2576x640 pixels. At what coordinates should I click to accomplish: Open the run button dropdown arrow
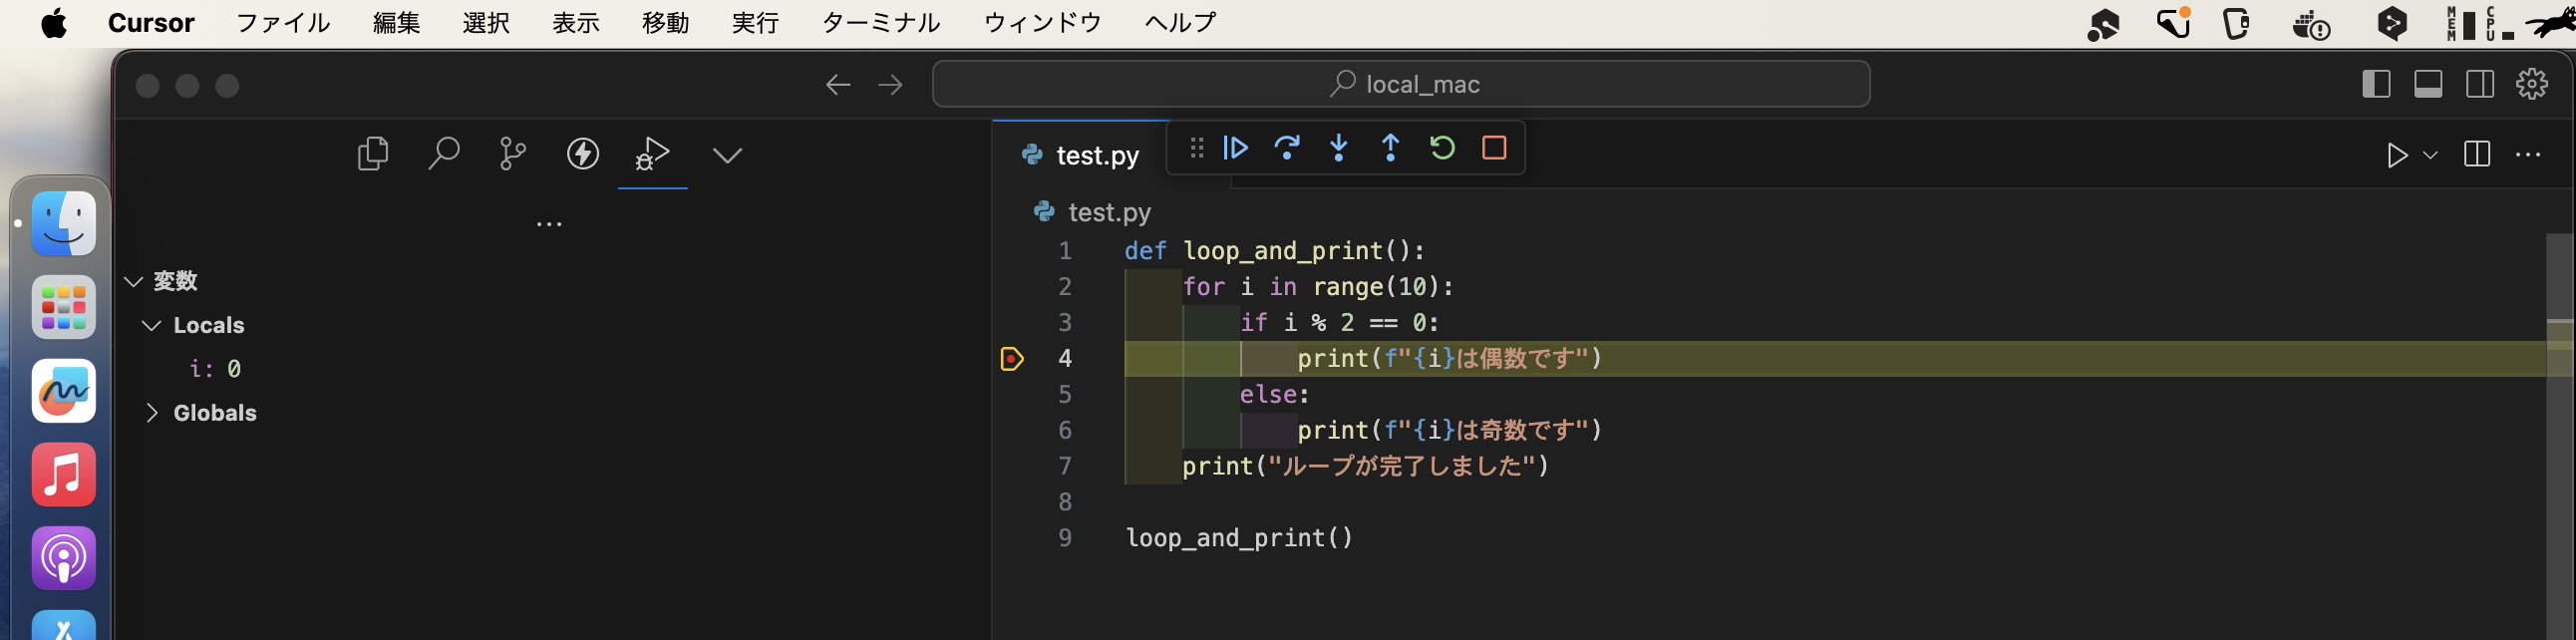click(x=2431, y=155)
